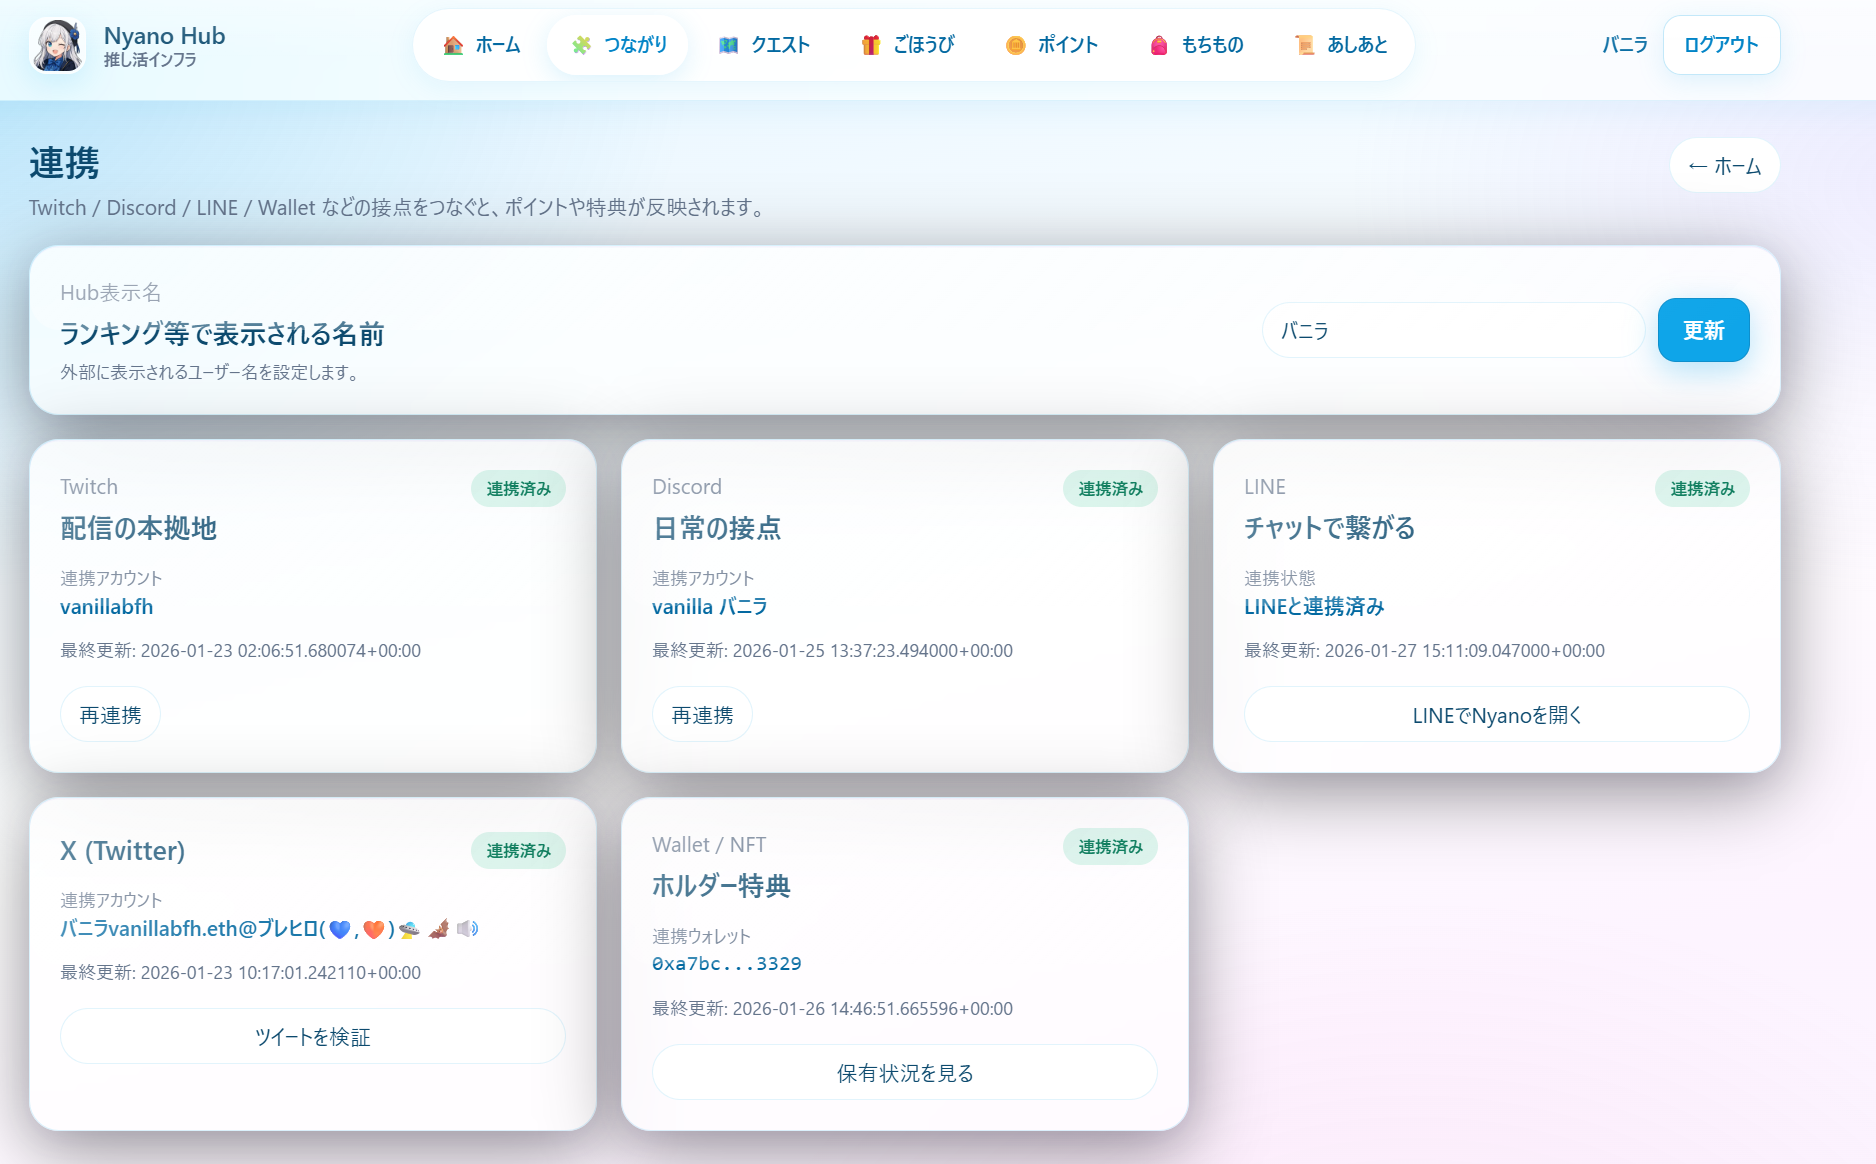Click the Nyano Hub avatar image
Viewport: 1876px width, 1164px height.
point(57,45)
